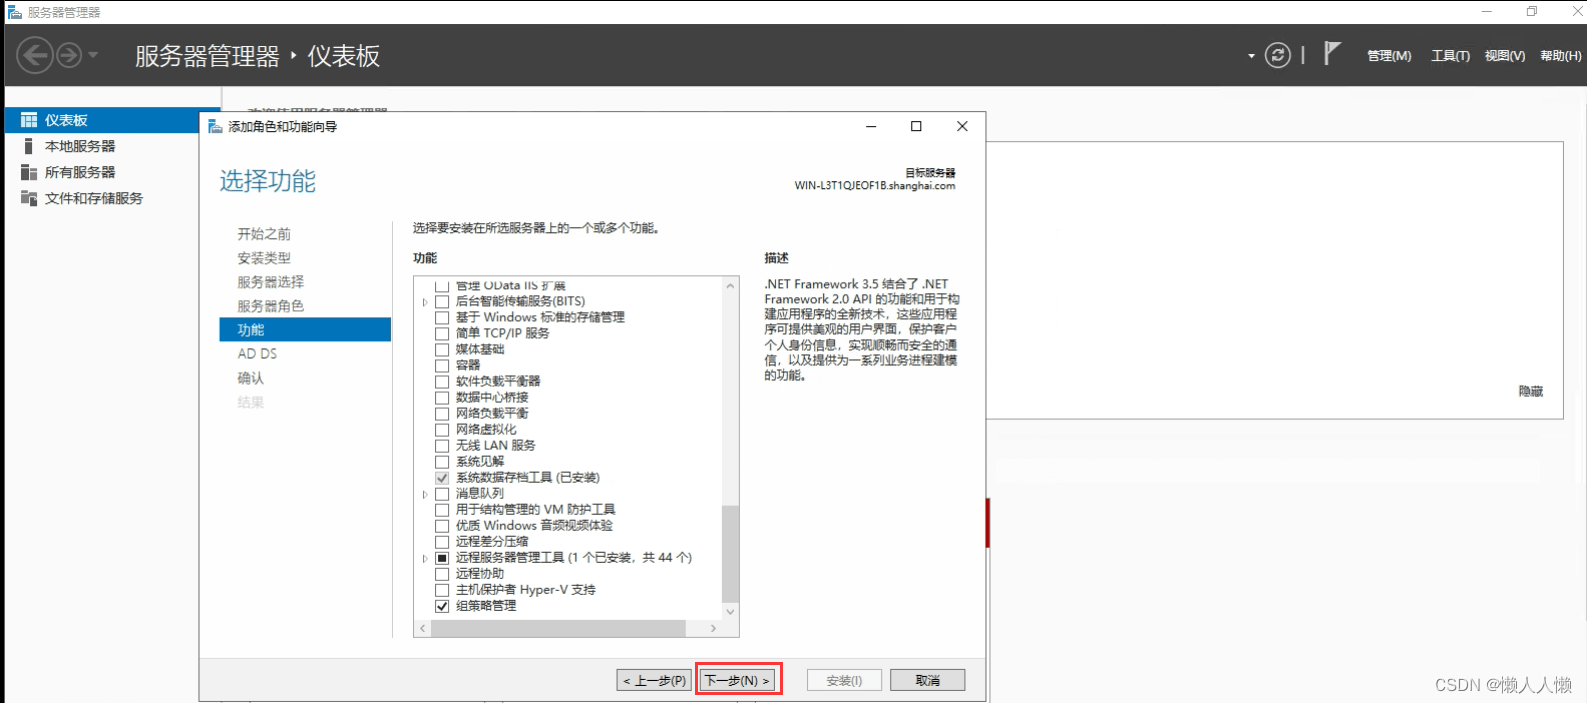Click the 上一步(P) button
This screenshot has height=703, width=1587.
click(x=654, y=680)
